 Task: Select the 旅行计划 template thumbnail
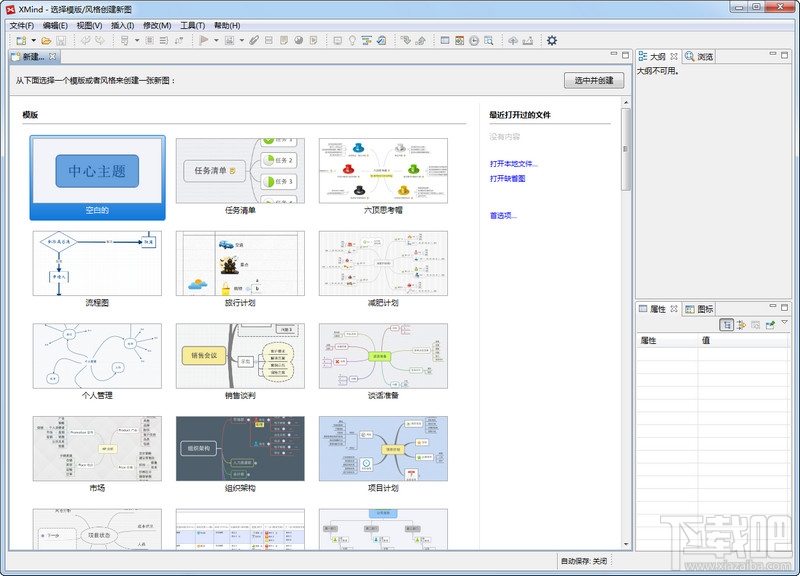(240, 263)
